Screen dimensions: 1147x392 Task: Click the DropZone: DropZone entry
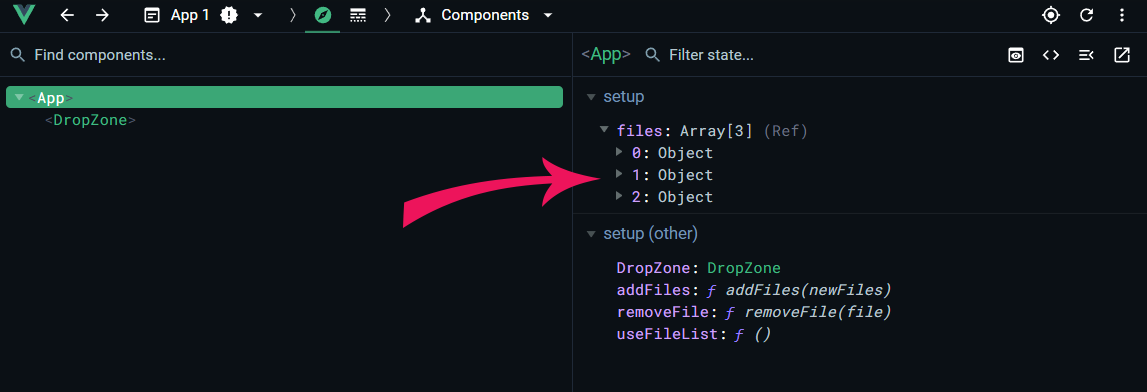coord(699,268)
